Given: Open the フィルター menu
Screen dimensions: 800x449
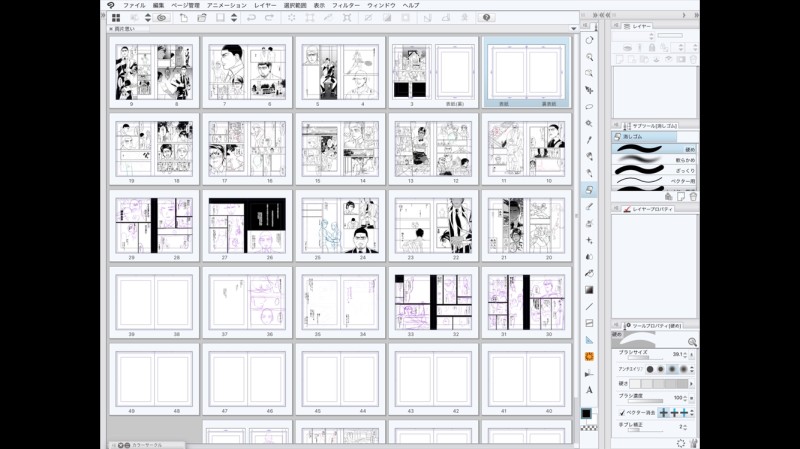Looking at the screenshot, I should (346, 5).
